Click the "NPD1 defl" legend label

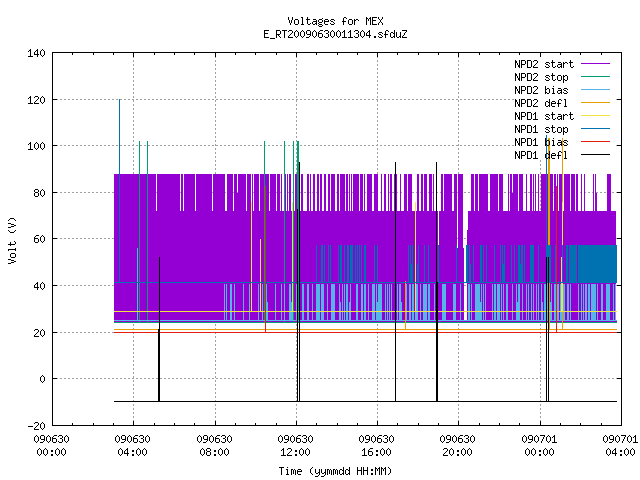pos(541,156)
